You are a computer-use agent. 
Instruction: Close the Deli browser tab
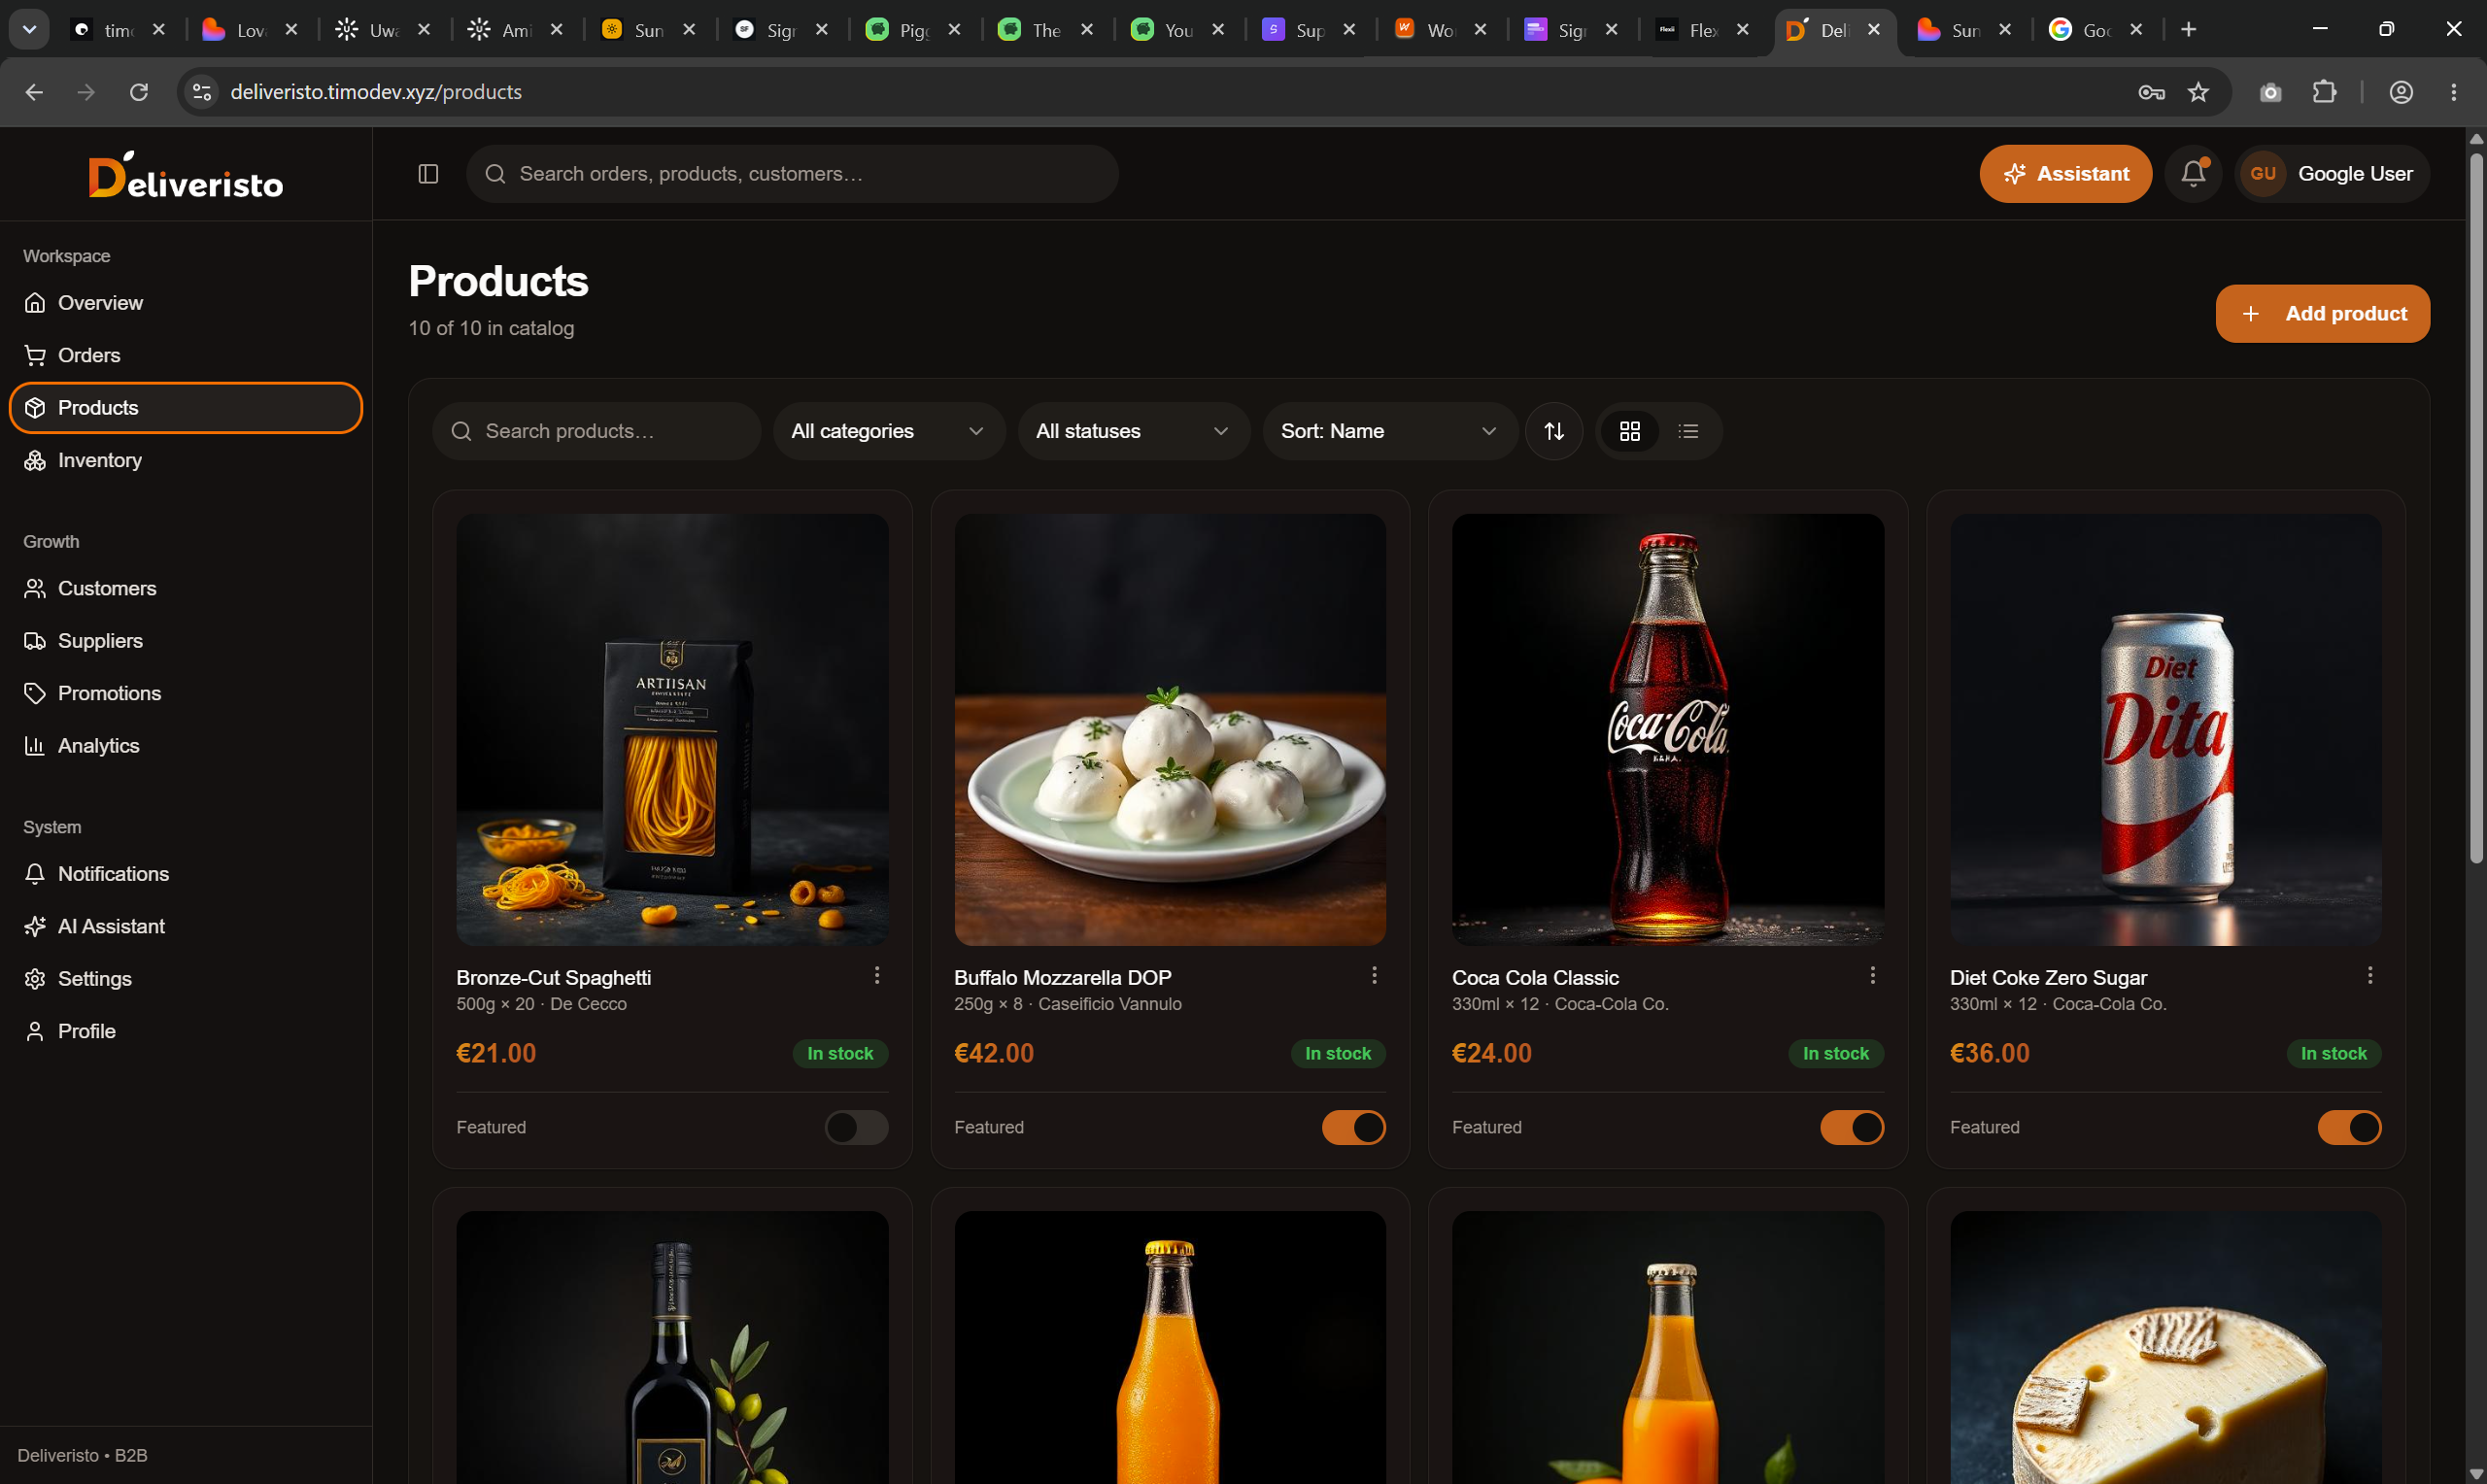pyautogui.click(x=1874, y=30)
